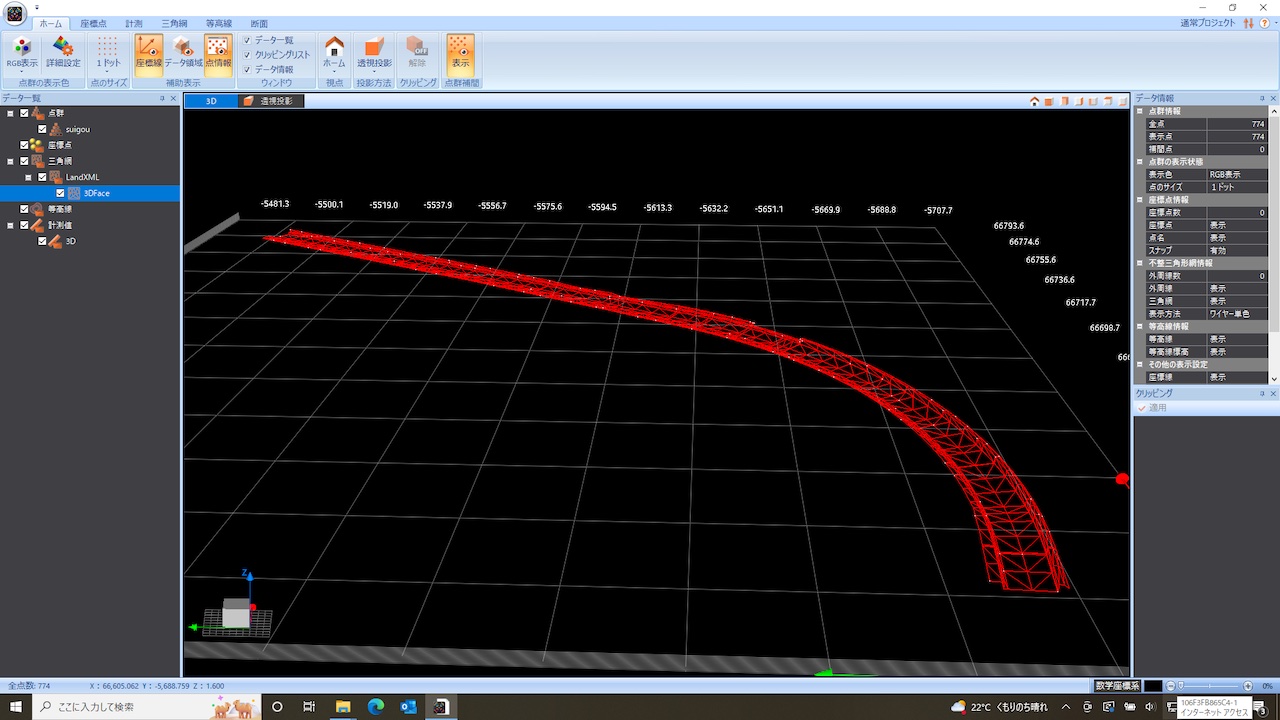Switch to the 等高線 ribbon tab
Viewport: 1280px width, 720px height.
point(219,23)
